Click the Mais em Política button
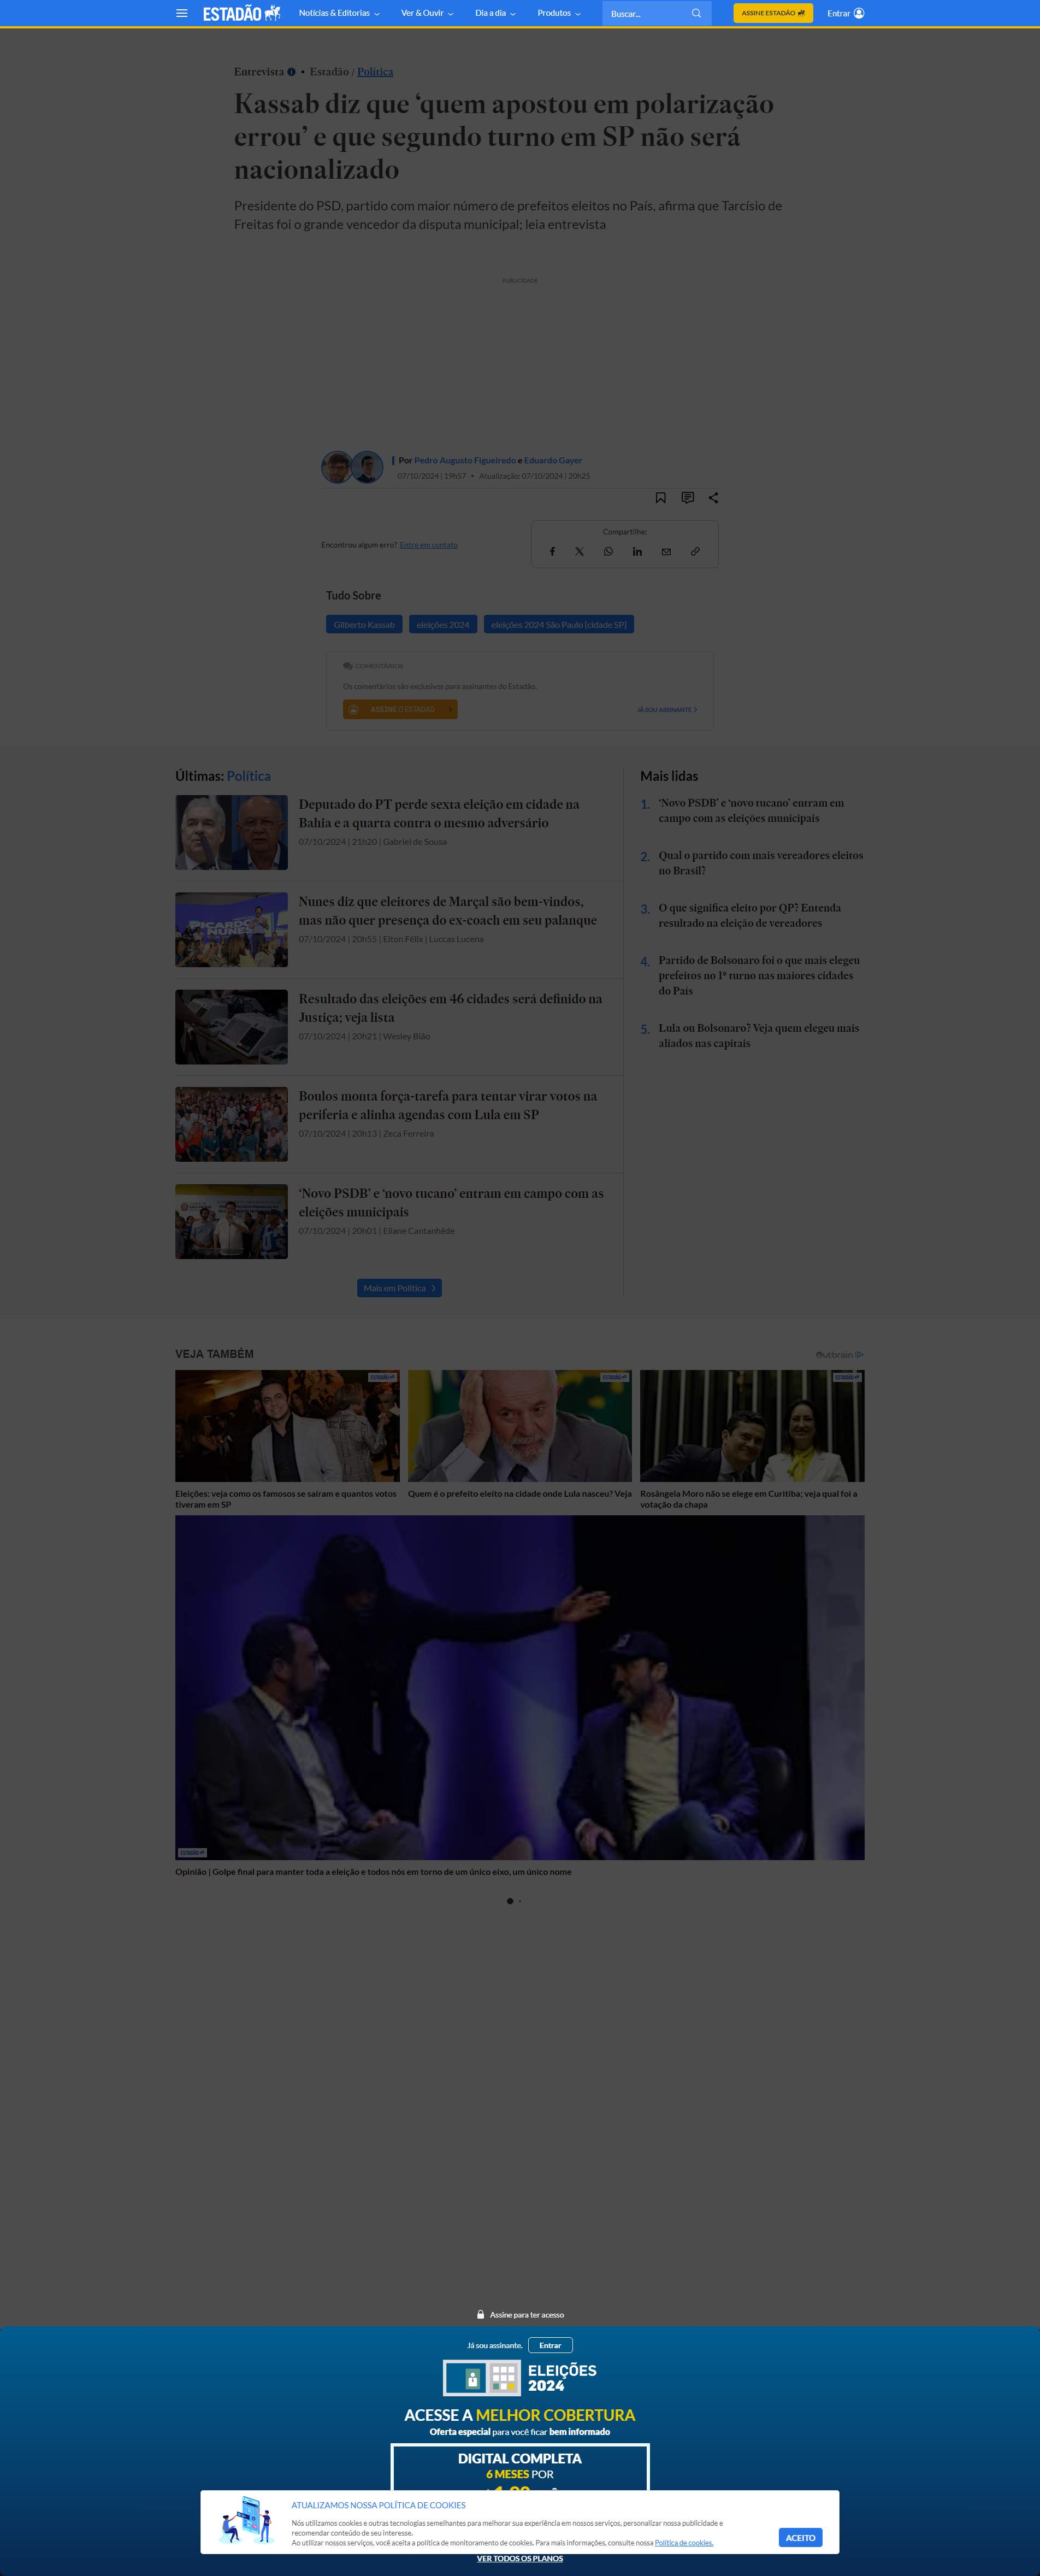This screenshot has width=1040, height=2576. point(399,1288)
